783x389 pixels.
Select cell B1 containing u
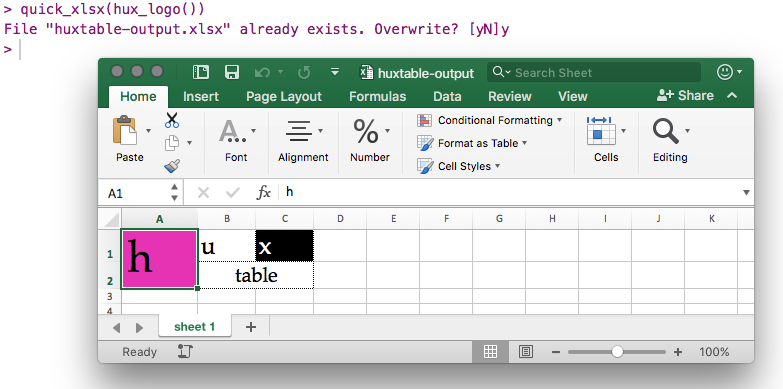(x=227, y=245)
